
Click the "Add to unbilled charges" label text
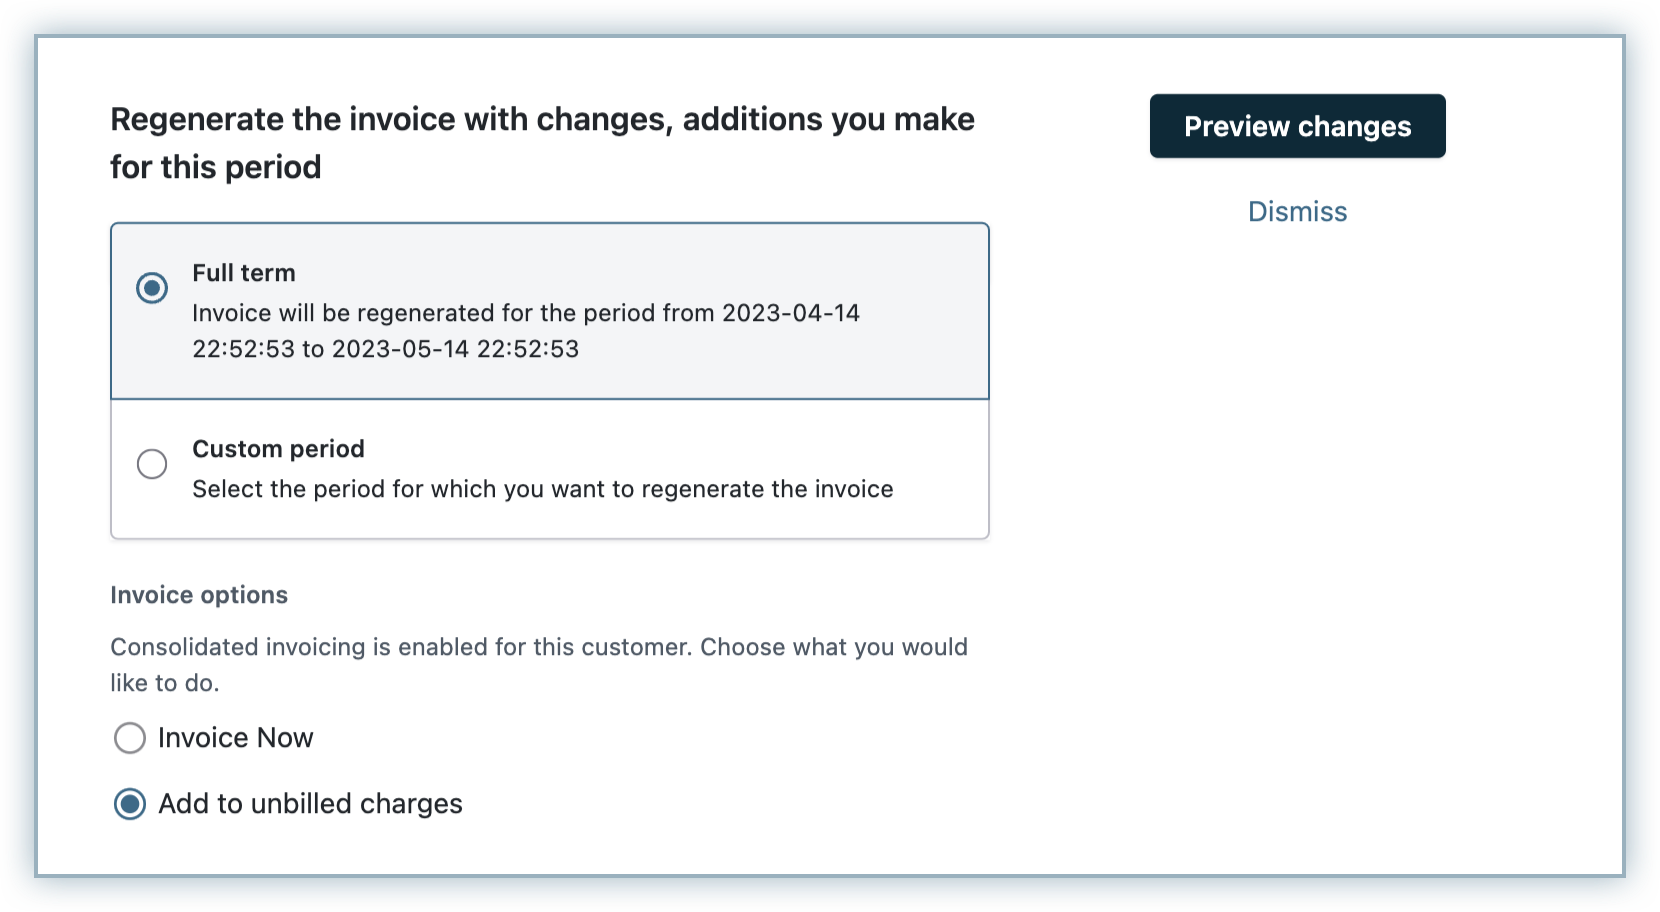(310, 804)
